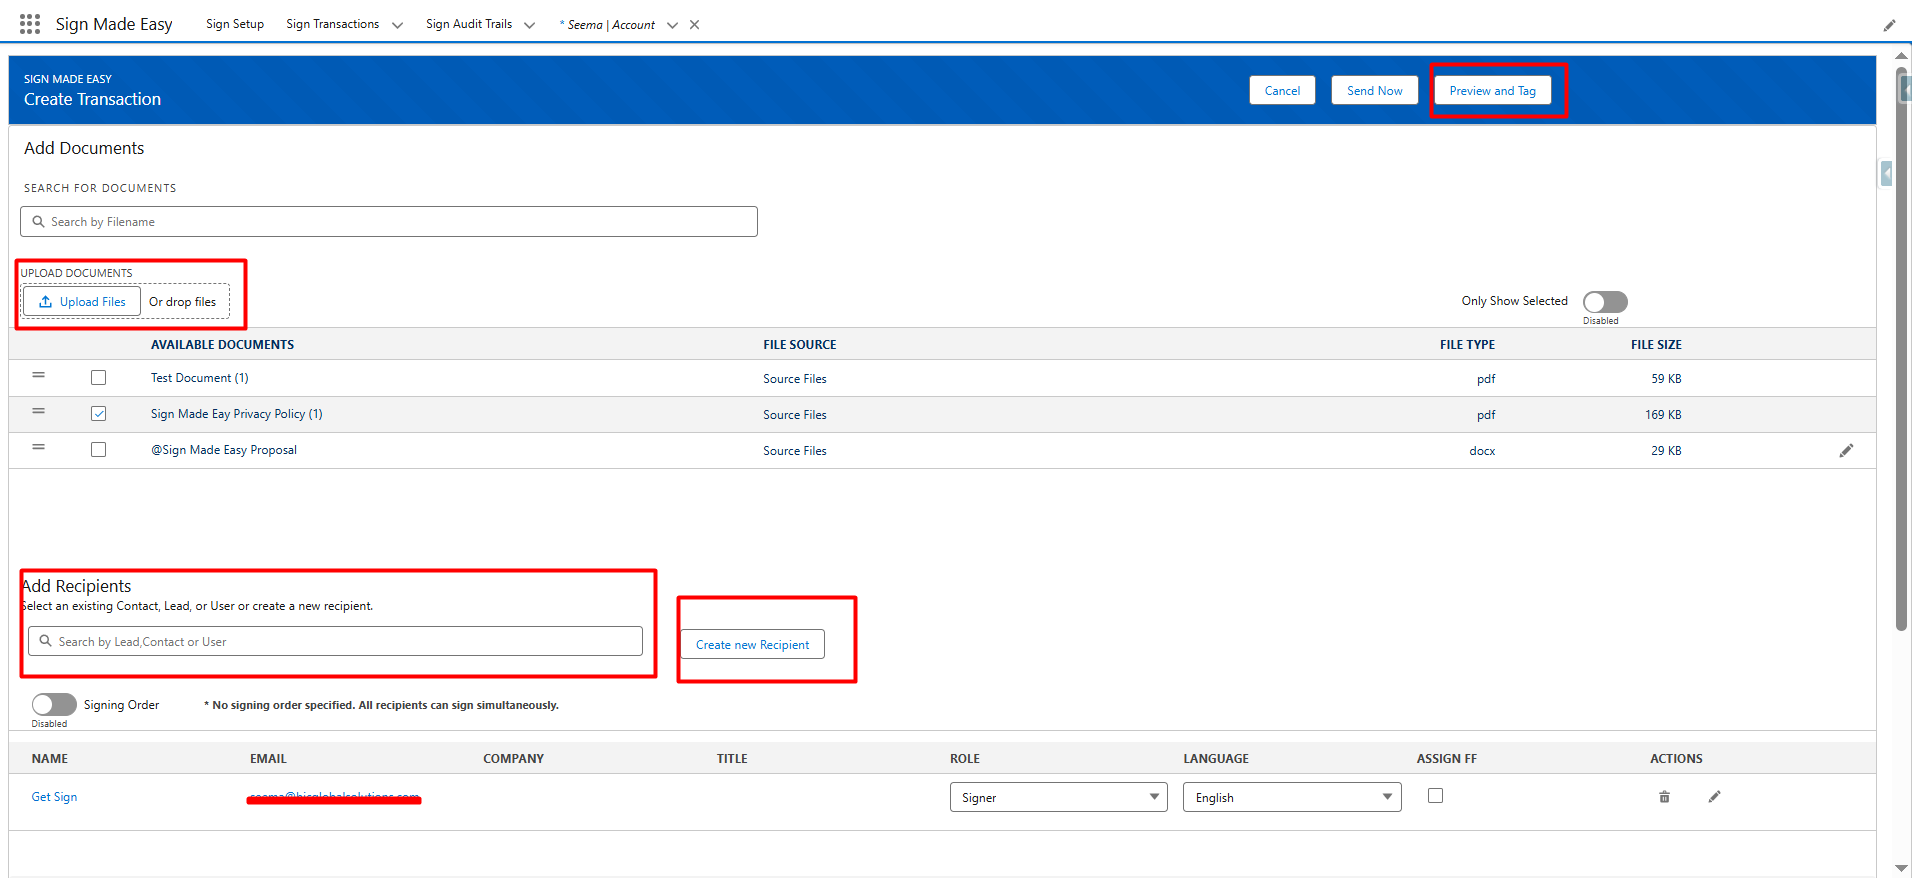This screenshot has width=1912, height=878.
Task: Switch to the Seema | Account tab
Action: tap(607, 25)
